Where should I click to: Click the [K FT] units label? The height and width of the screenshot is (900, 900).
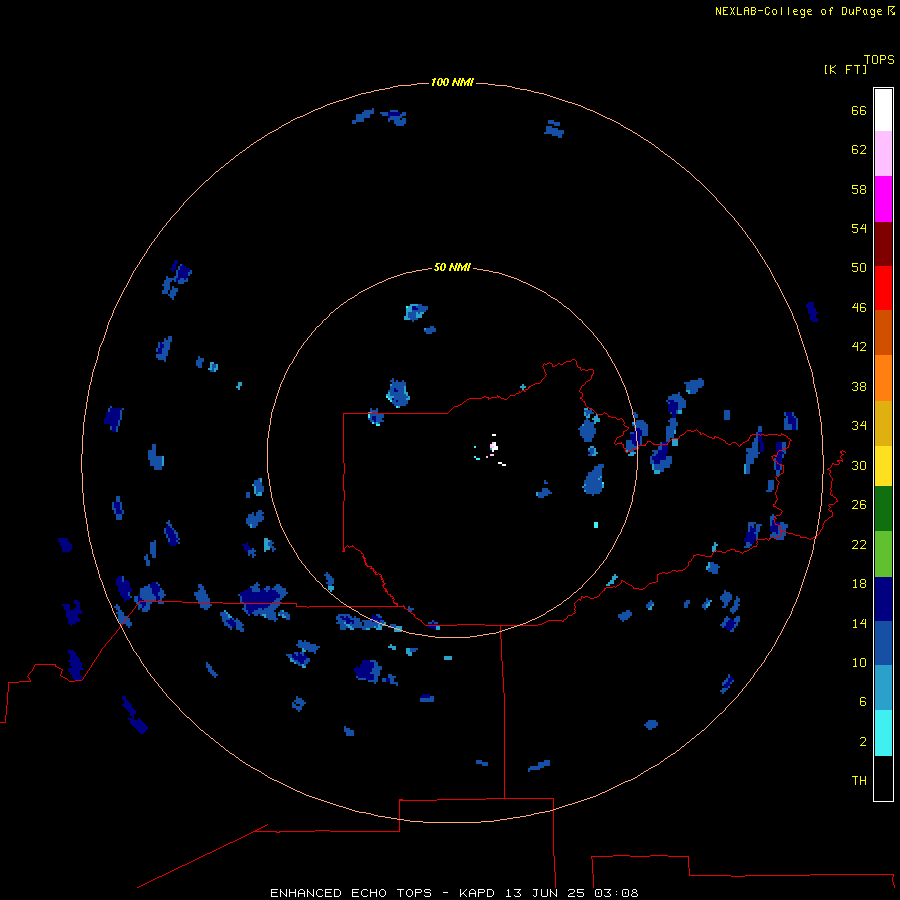[845, 69]
